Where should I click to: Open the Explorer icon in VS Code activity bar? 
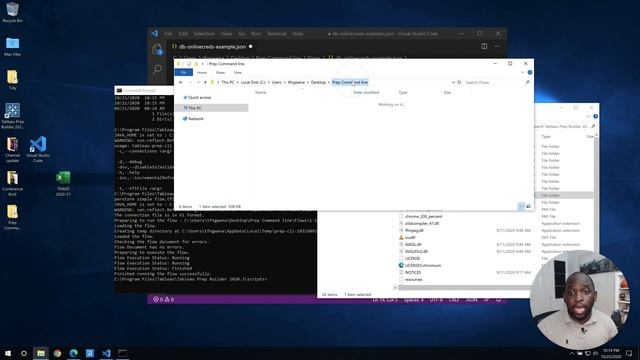click(158, 49)
